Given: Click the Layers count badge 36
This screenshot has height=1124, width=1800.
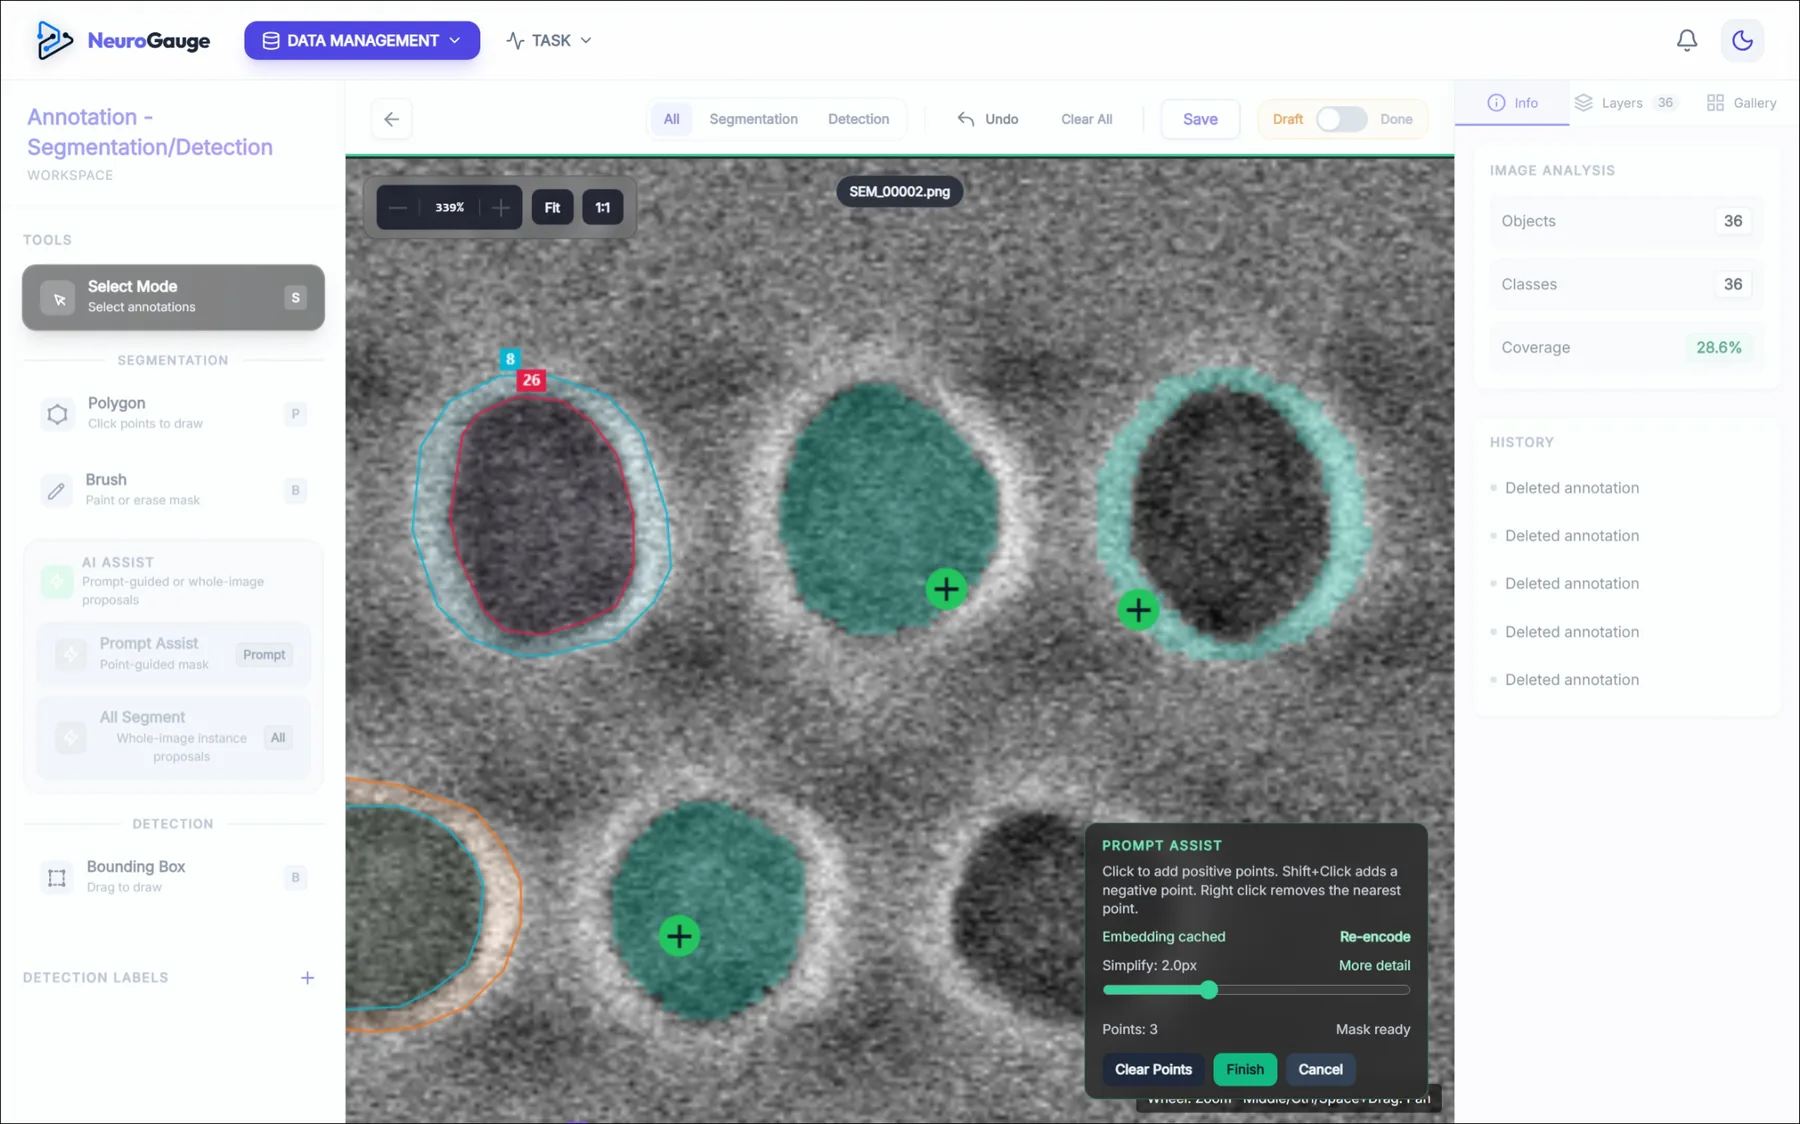Looking at the screenshot, I should point(1665,103).
